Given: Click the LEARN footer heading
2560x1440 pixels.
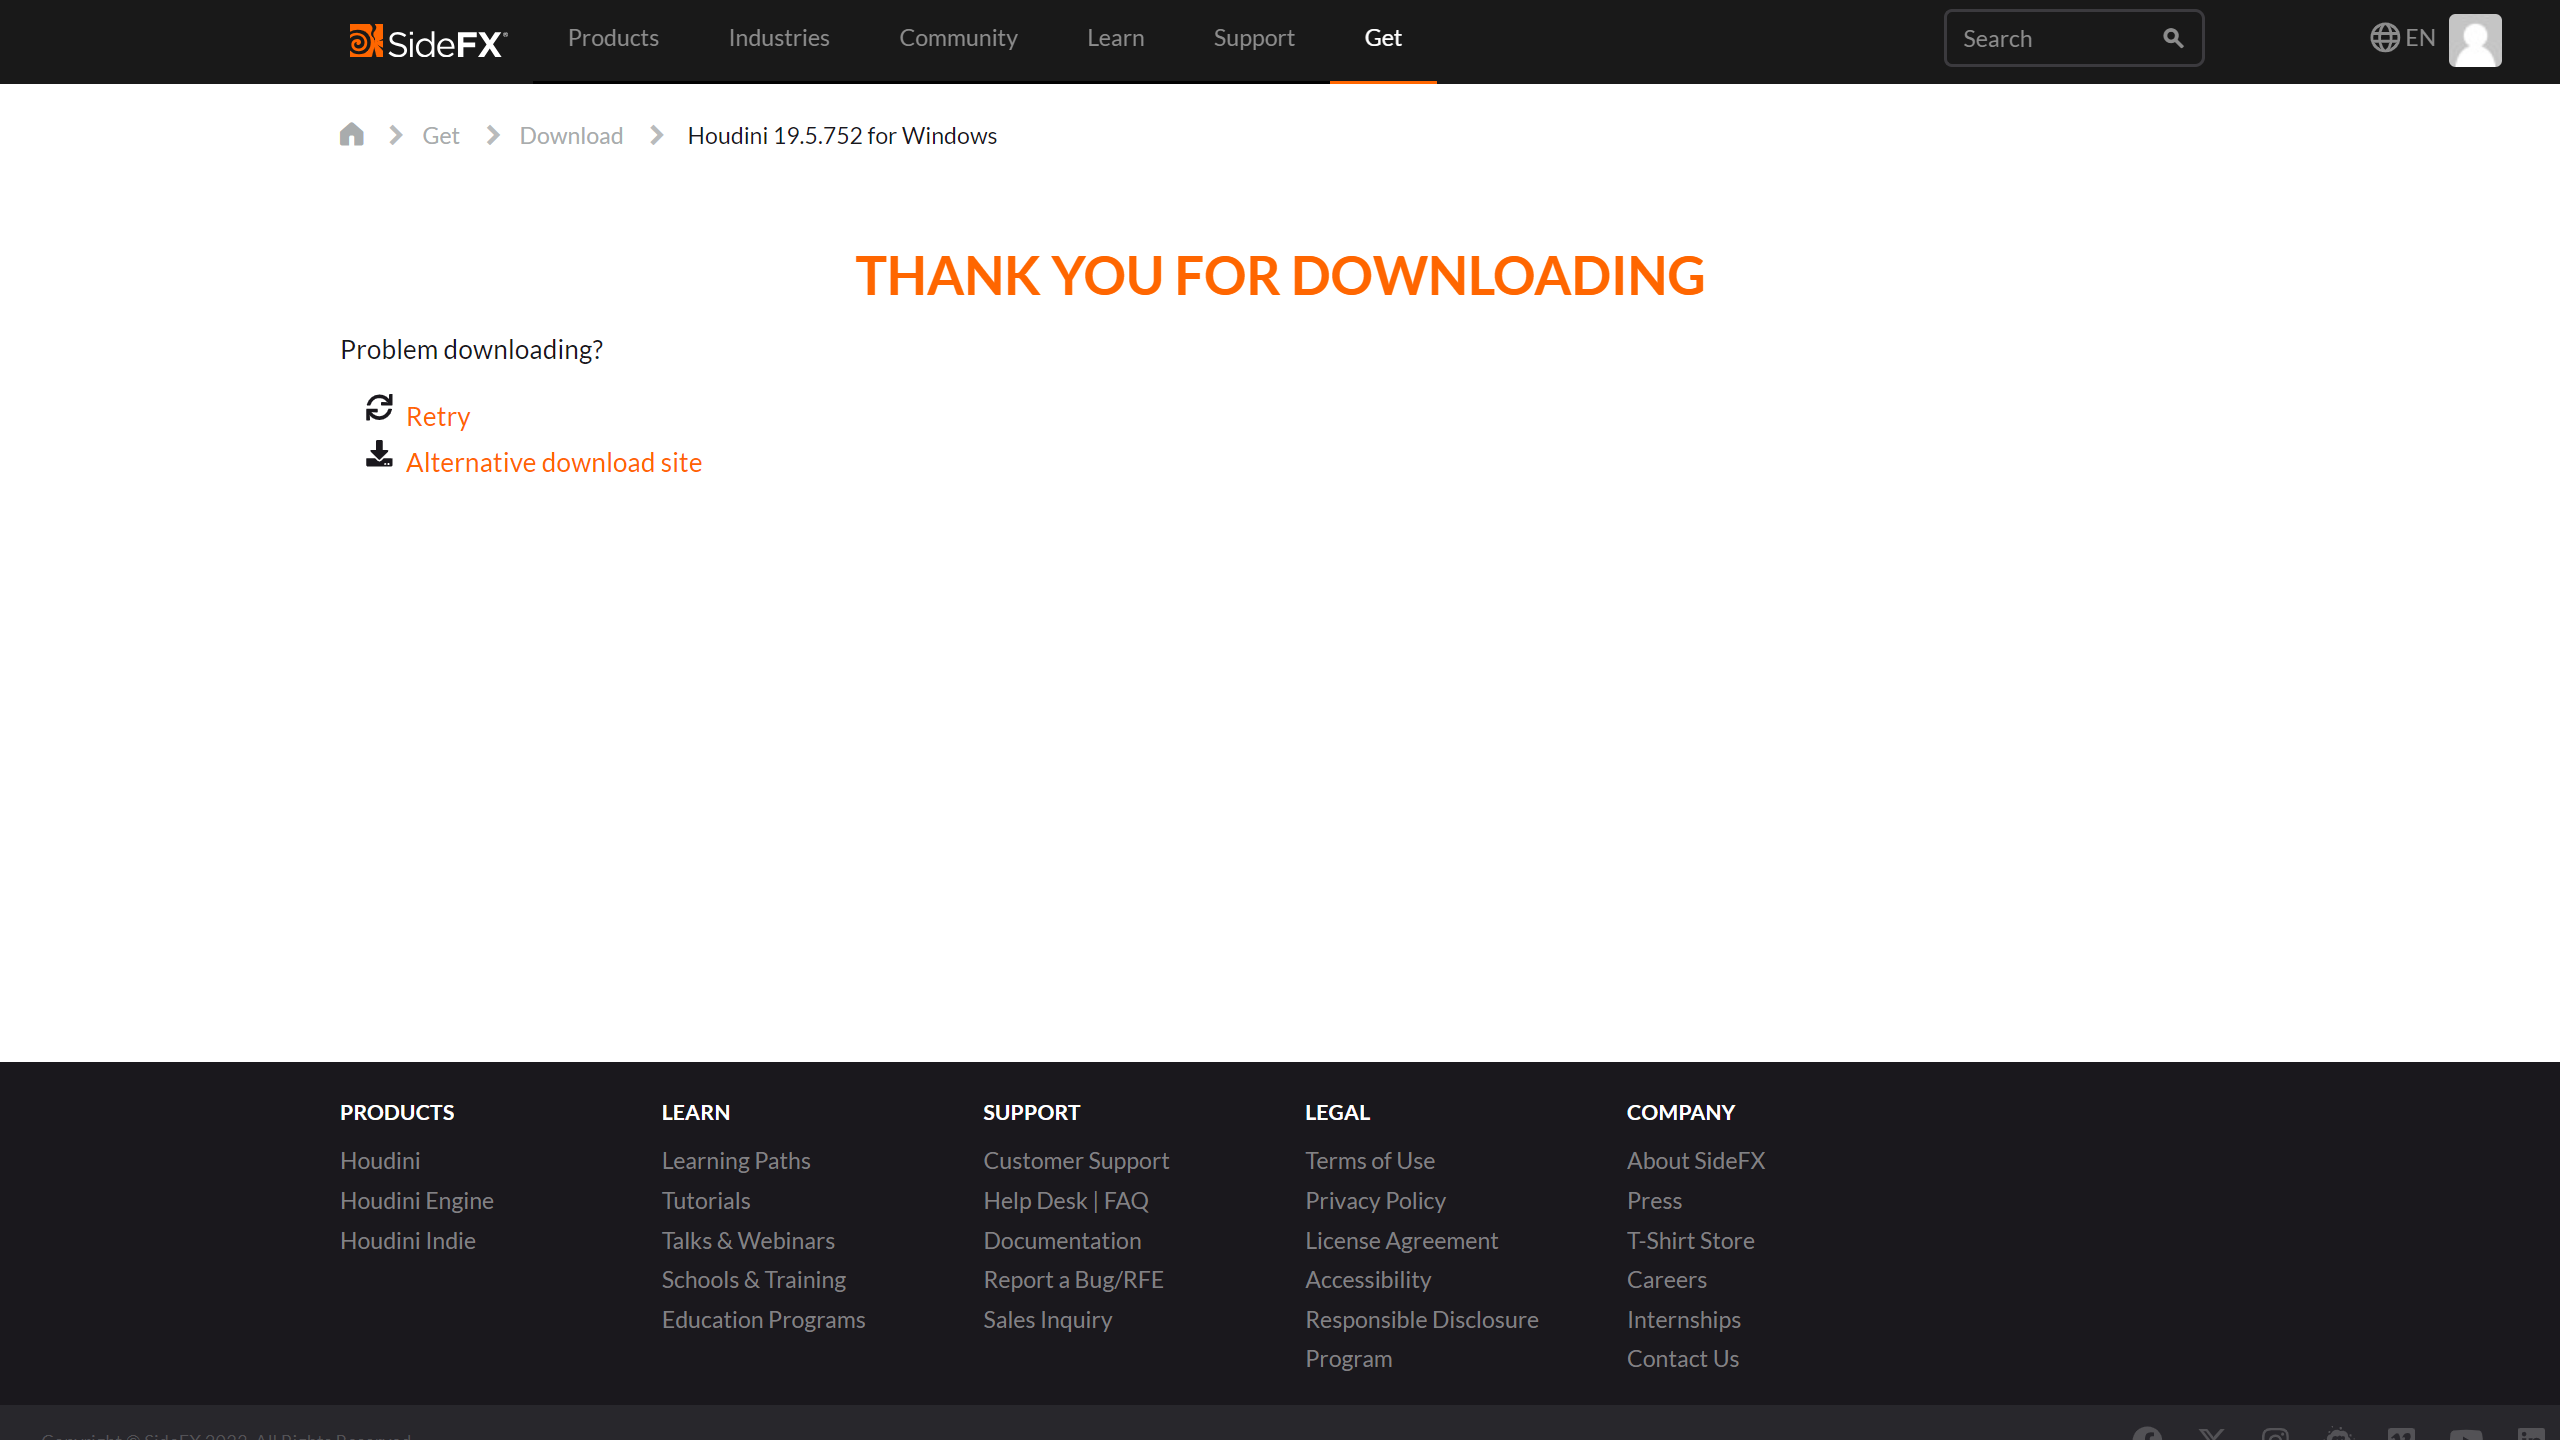Looking at the screenshot, I should tap(696, 1112).
